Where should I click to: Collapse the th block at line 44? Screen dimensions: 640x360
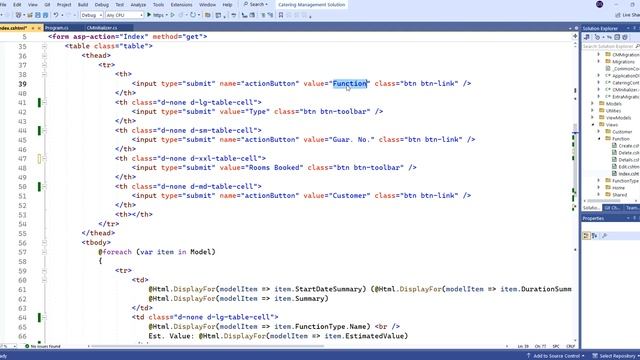point(44,131)
